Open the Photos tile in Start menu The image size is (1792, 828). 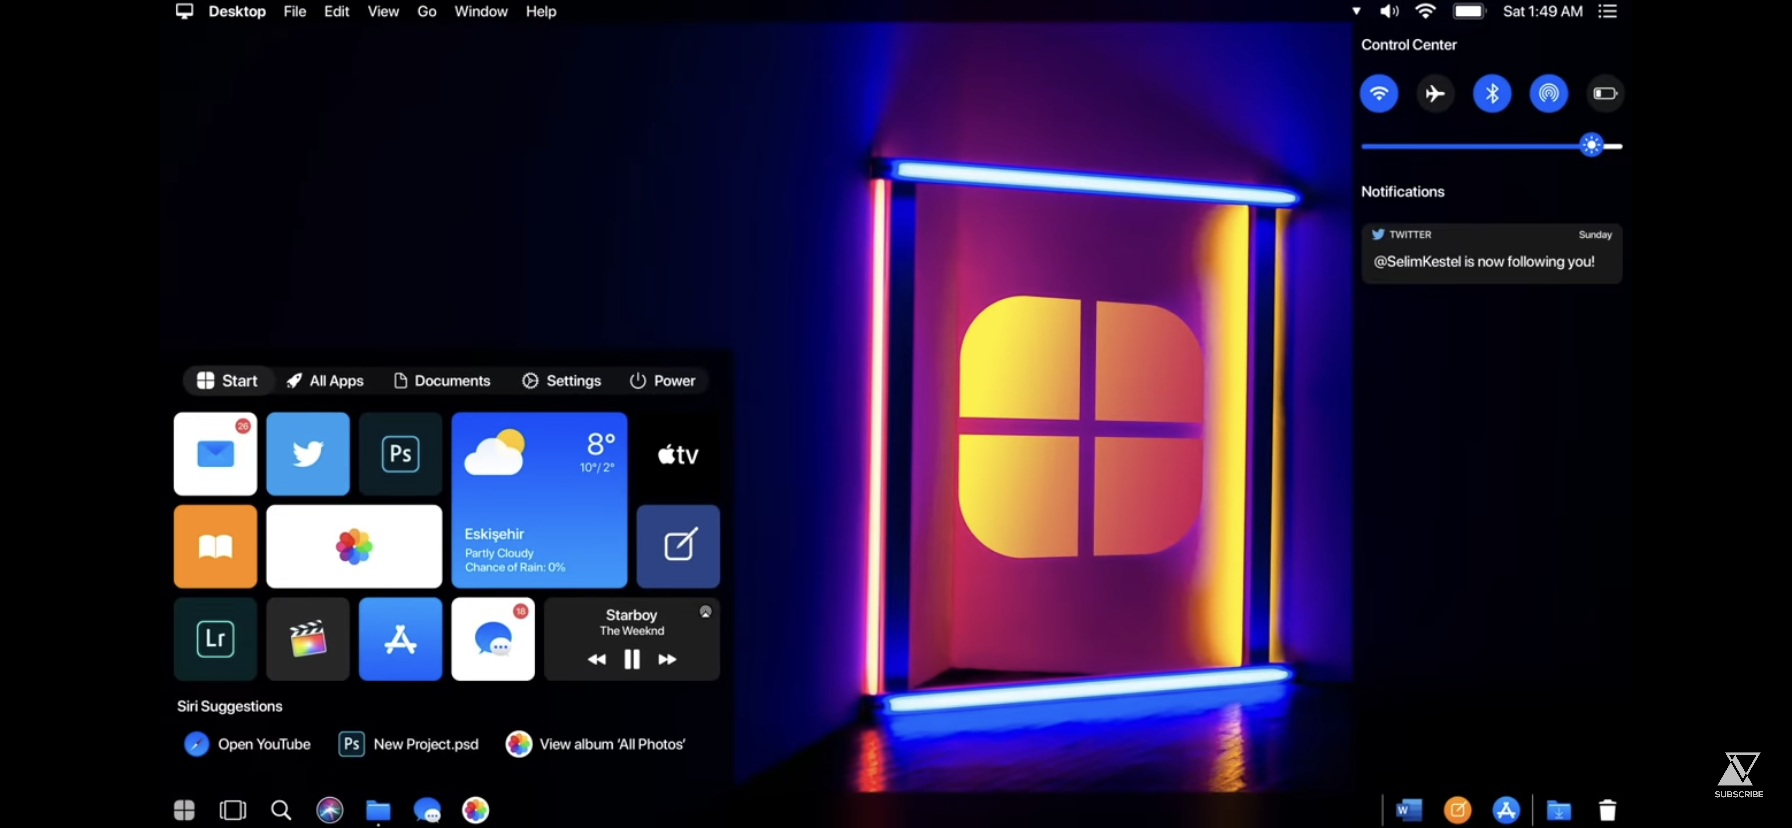tap(354, 546)
